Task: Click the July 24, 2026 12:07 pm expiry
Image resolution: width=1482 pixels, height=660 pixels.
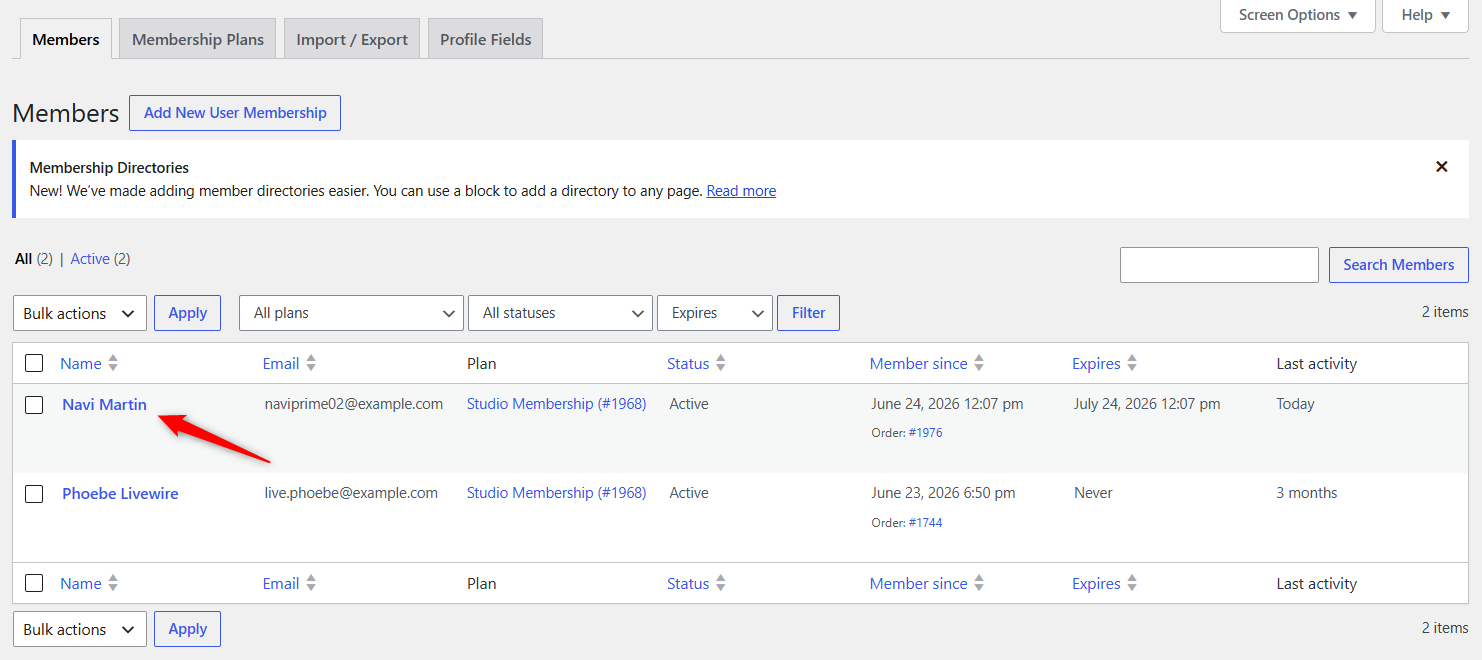Action: [x=1147, y=404]
